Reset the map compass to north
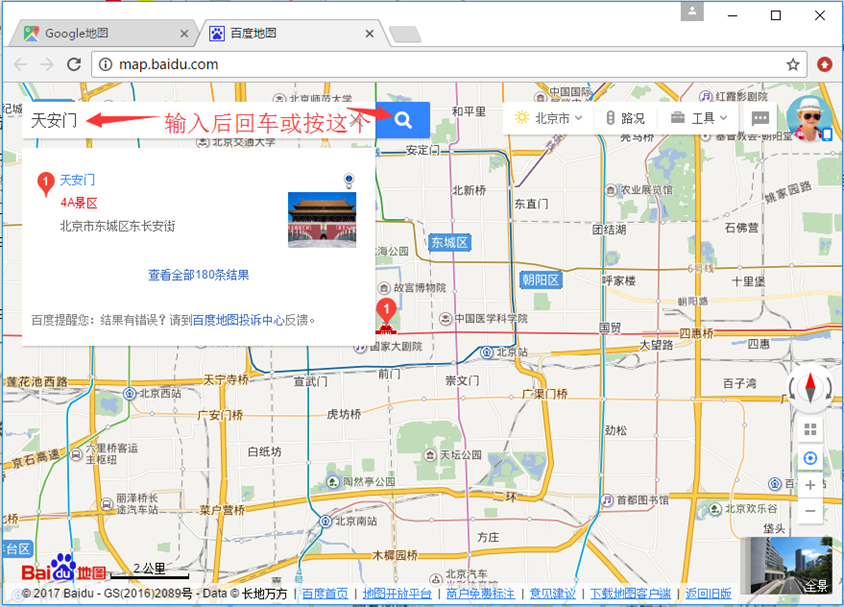The image size is (844, 607). click(810, 387)
